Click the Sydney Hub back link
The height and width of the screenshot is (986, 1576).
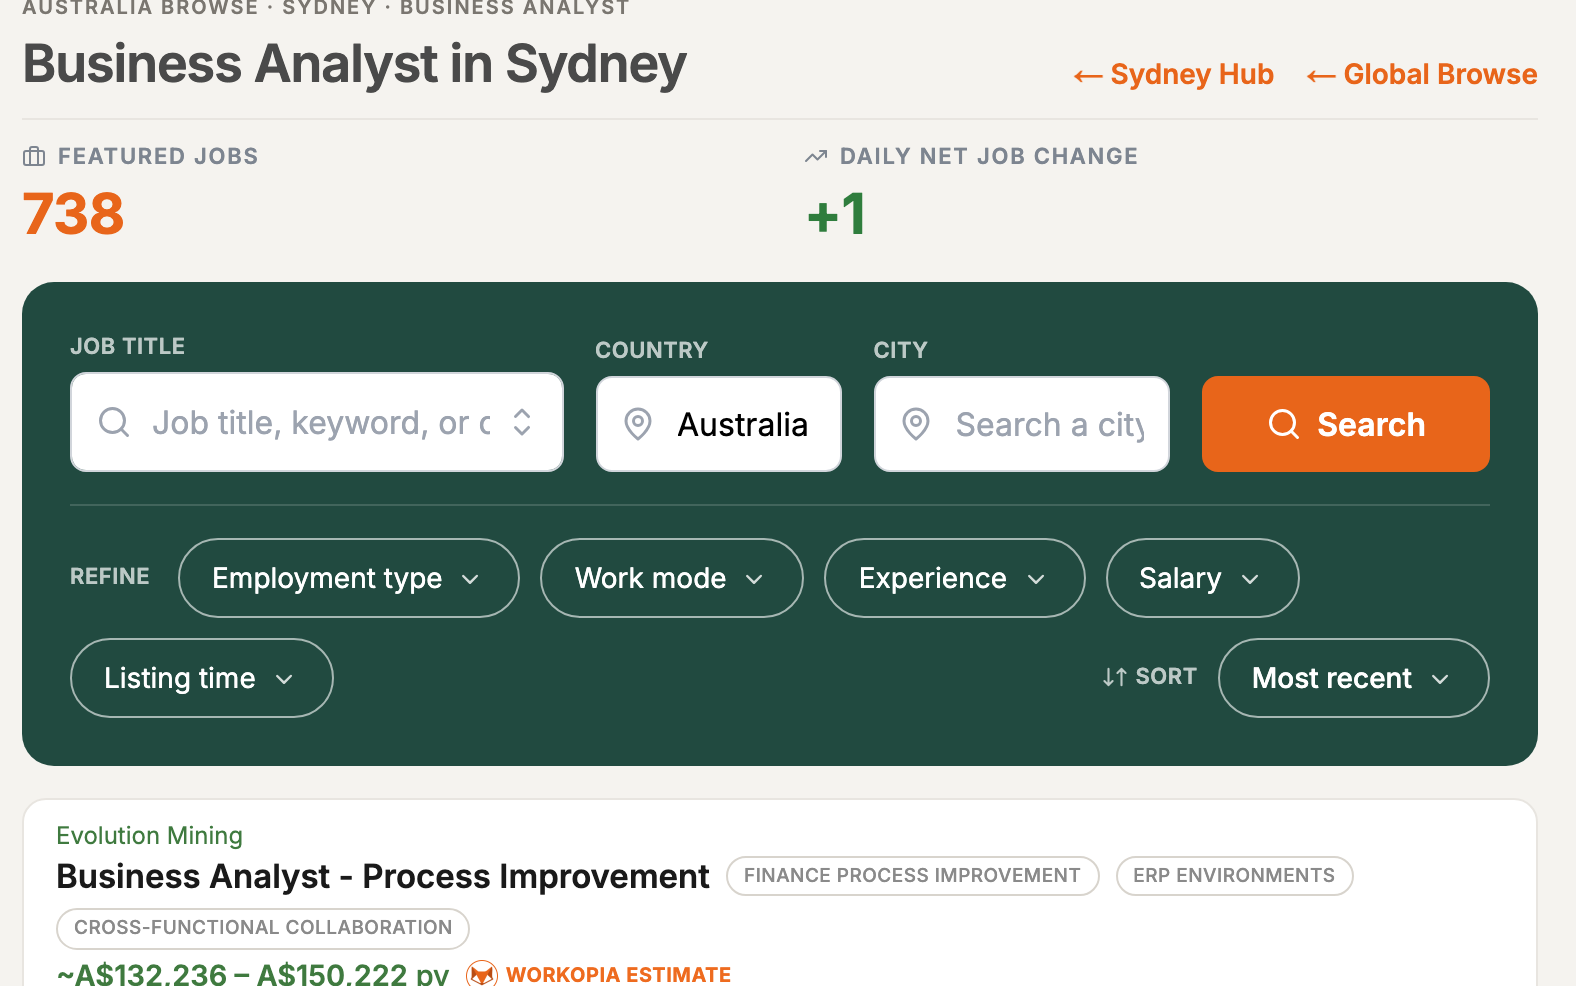(x=1173, y=75)
